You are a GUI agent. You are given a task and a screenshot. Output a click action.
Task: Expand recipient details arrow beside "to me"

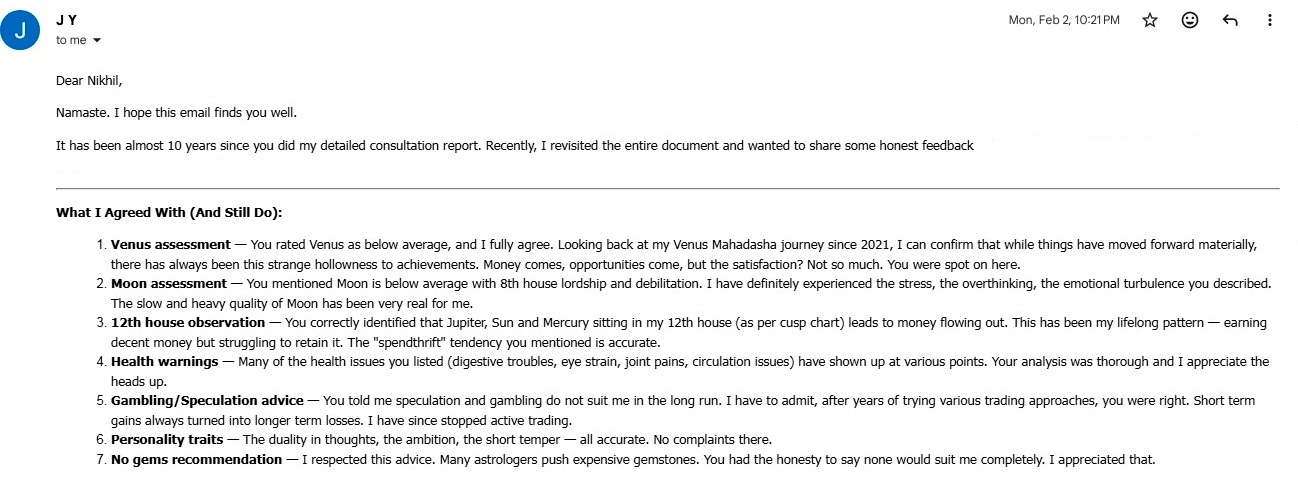coord(97,41)
